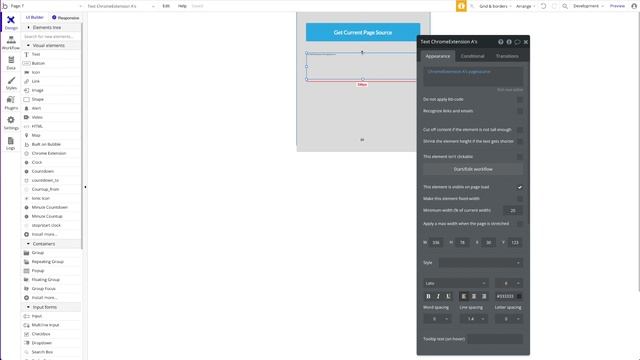Open the Logs section

11,143
